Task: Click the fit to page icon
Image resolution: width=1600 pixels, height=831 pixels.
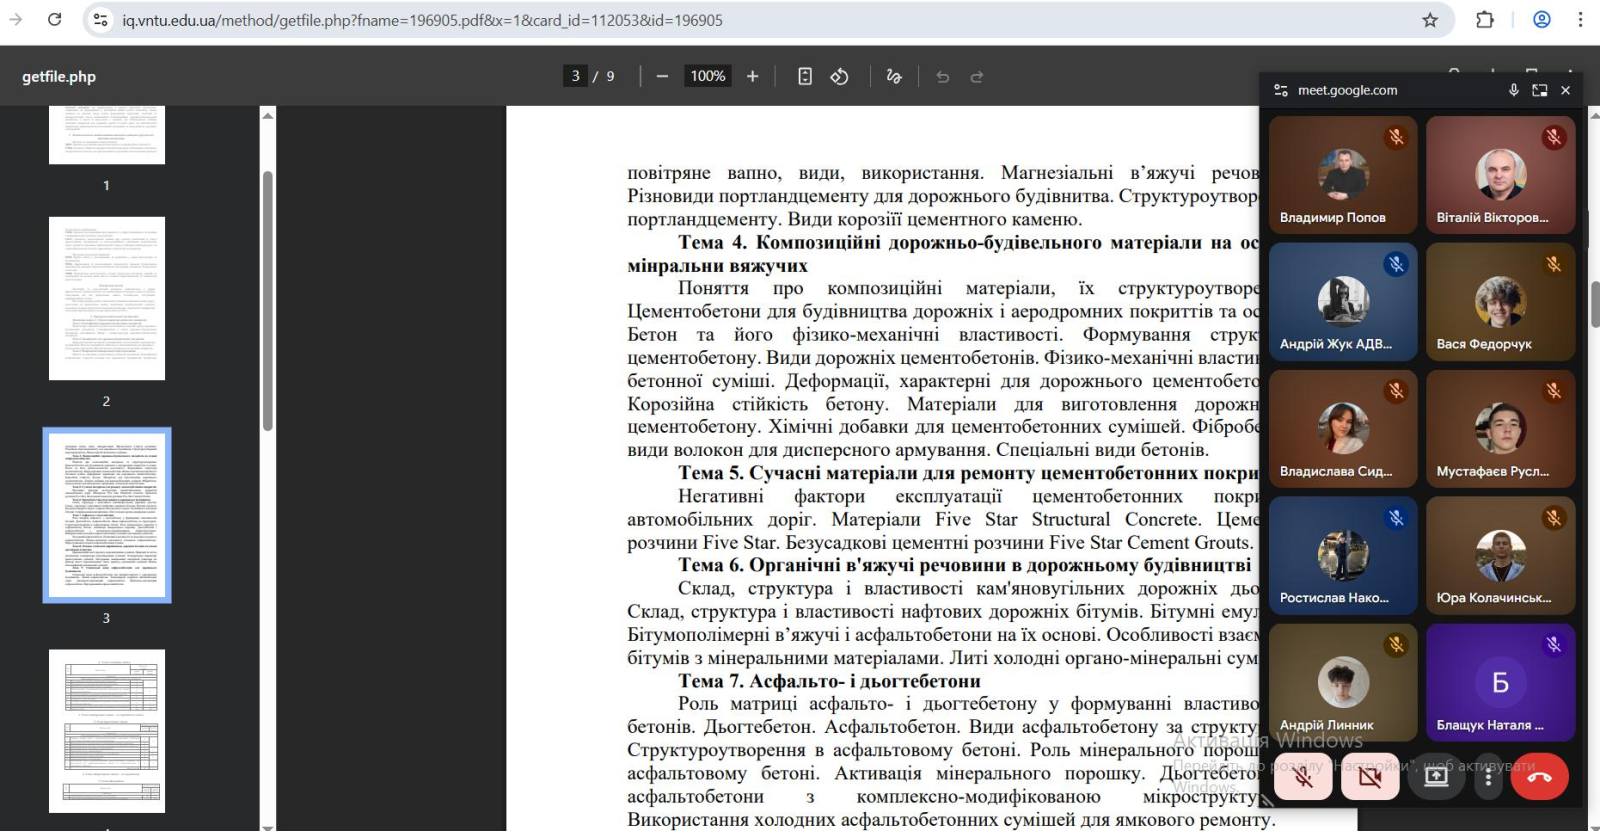Action: (805, 77)
